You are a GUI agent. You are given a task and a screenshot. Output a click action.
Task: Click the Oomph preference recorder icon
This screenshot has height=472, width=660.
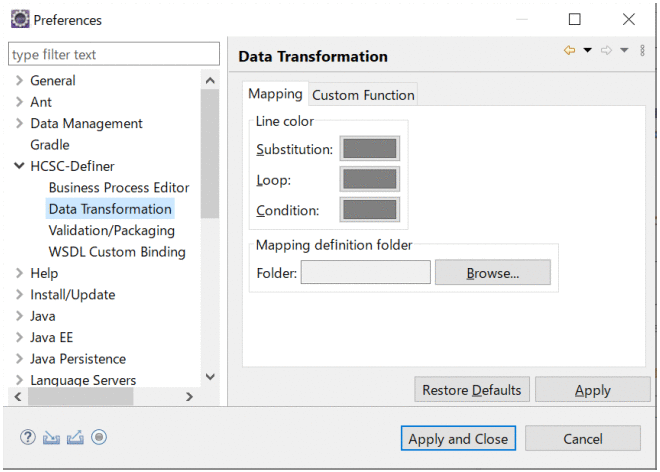99,437
